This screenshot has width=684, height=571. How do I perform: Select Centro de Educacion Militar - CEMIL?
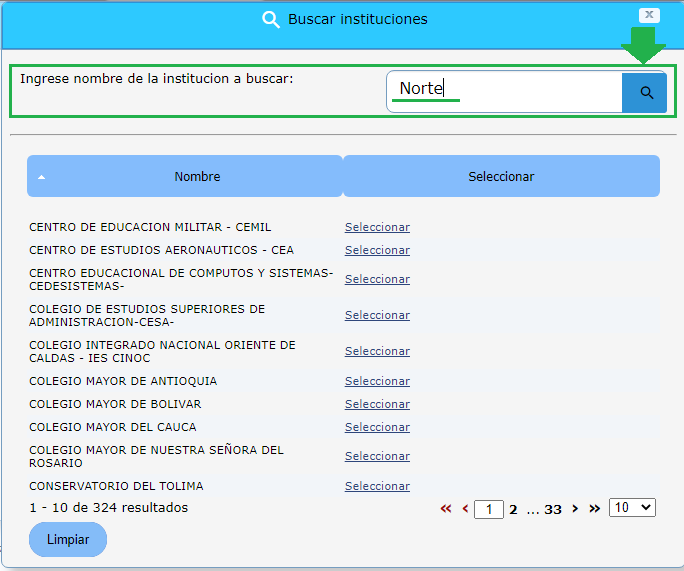(x=377, y=227)
